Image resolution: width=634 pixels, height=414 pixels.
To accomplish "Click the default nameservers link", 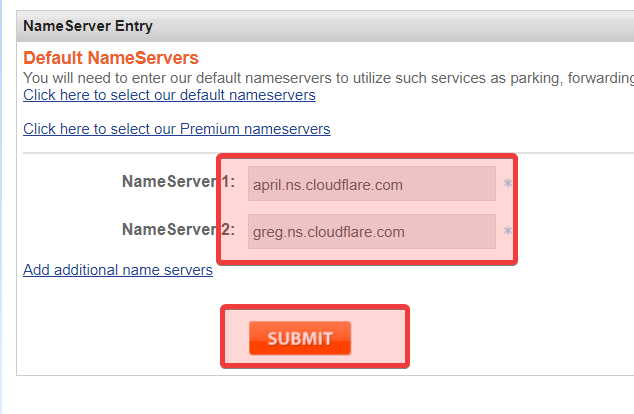I will click(169, 96).
